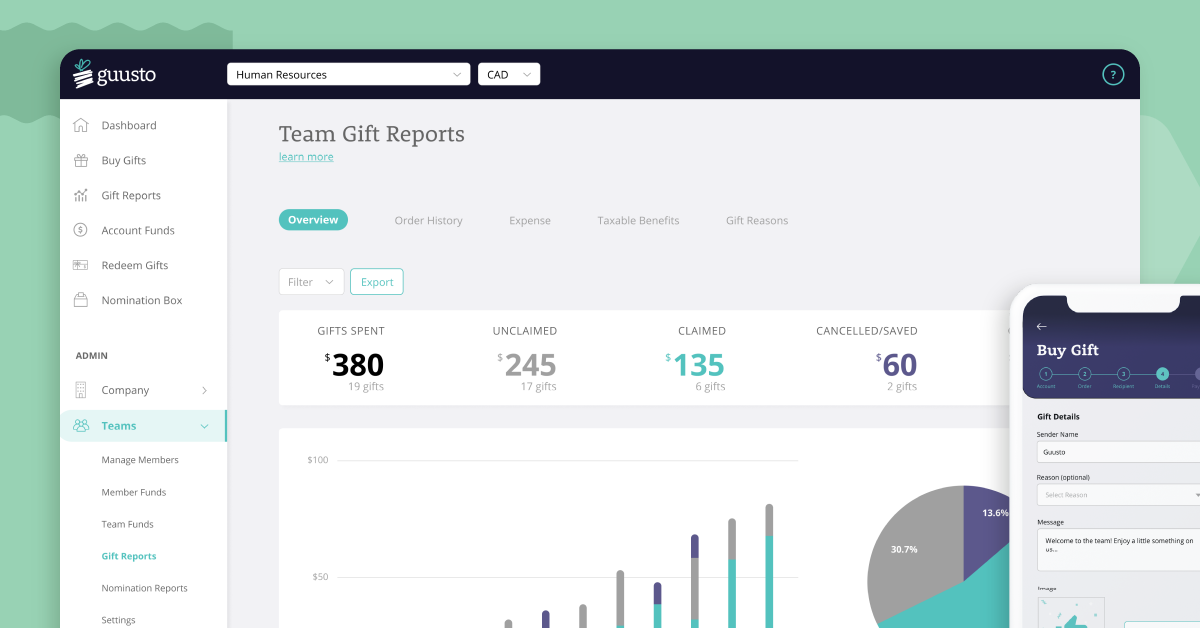Click the $245 Unclaimed value
The height and width of the screenshot is (628, 1200).
527,365
